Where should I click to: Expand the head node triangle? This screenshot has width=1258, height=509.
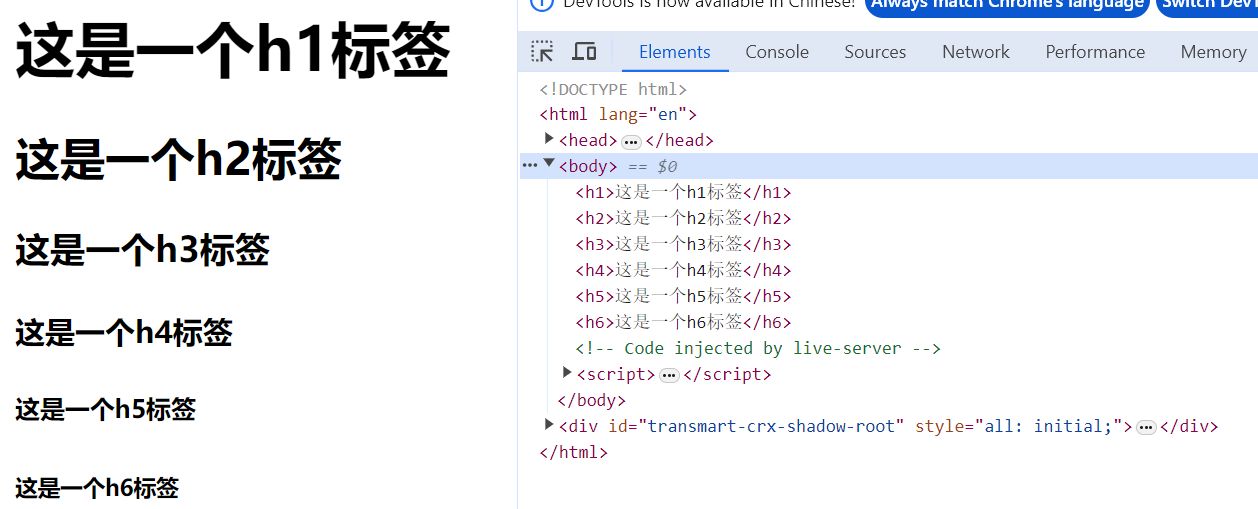click(549, 139)
